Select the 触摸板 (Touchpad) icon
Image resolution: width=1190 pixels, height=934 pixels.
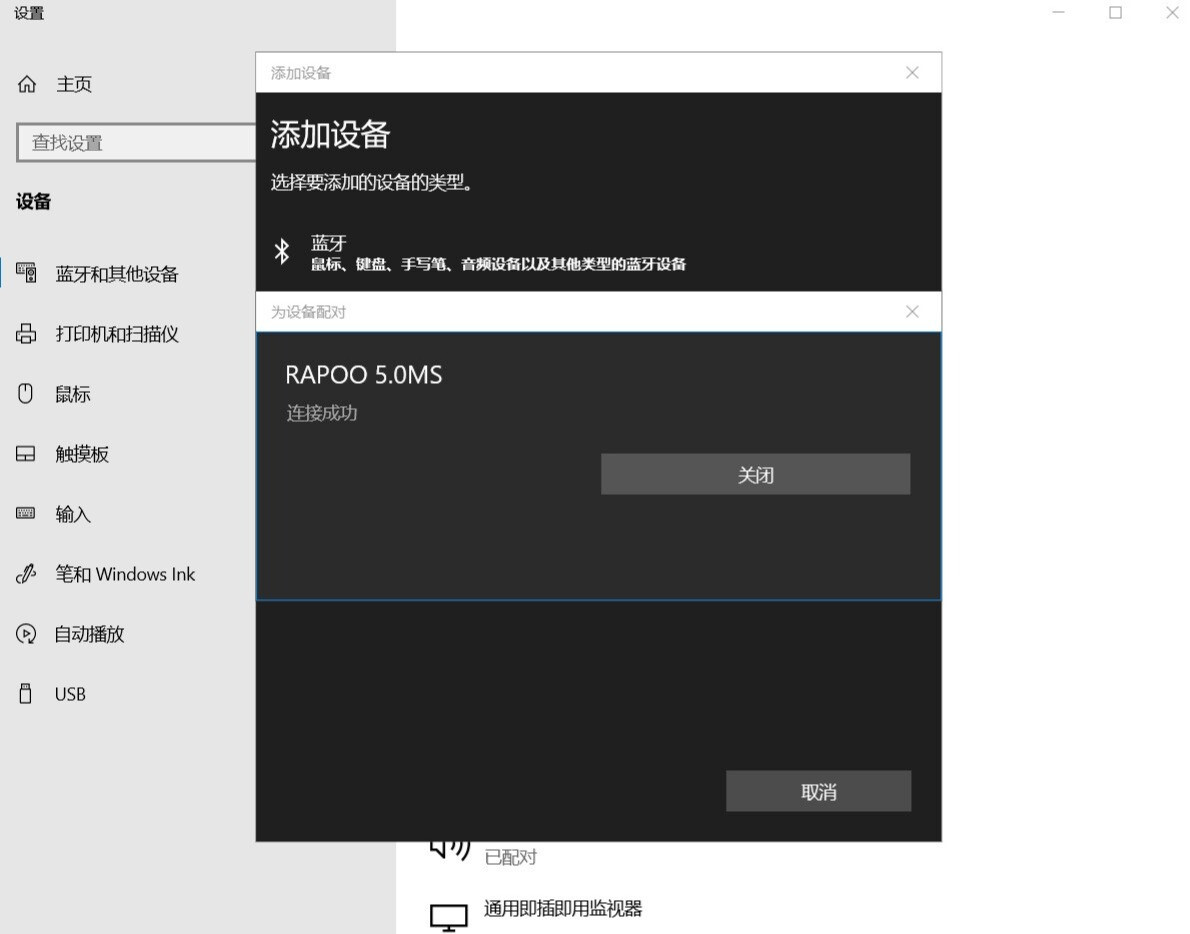(x=26, y=454)
